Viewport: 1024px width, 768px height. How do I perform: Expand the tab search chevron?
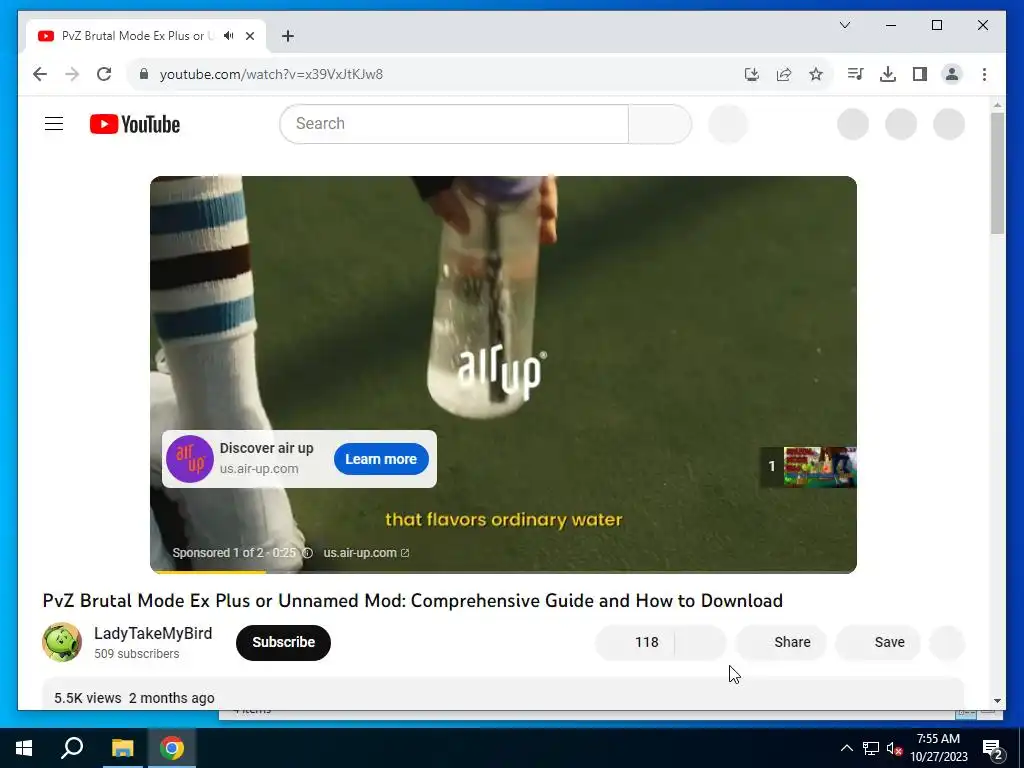click(x=844, y=25)
